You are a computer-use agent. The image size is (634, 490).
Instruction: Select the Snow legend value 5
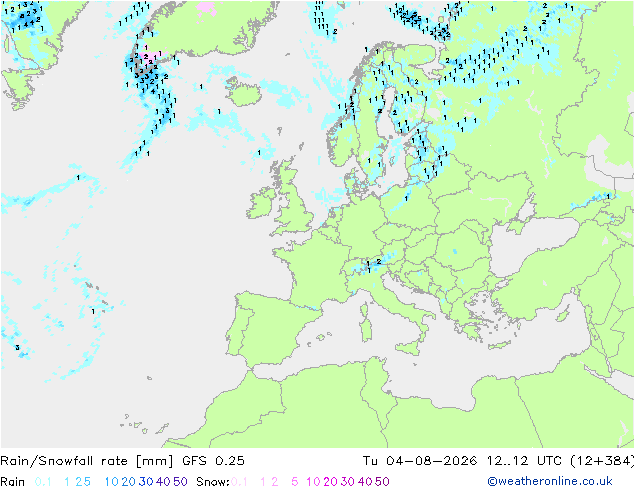pos(295,482)
